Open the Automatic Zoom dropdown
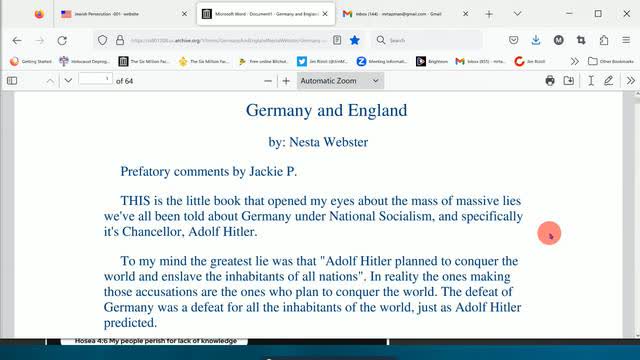Image resolution: width=640 pixels, height=360 pixels. tap(340, 81)
